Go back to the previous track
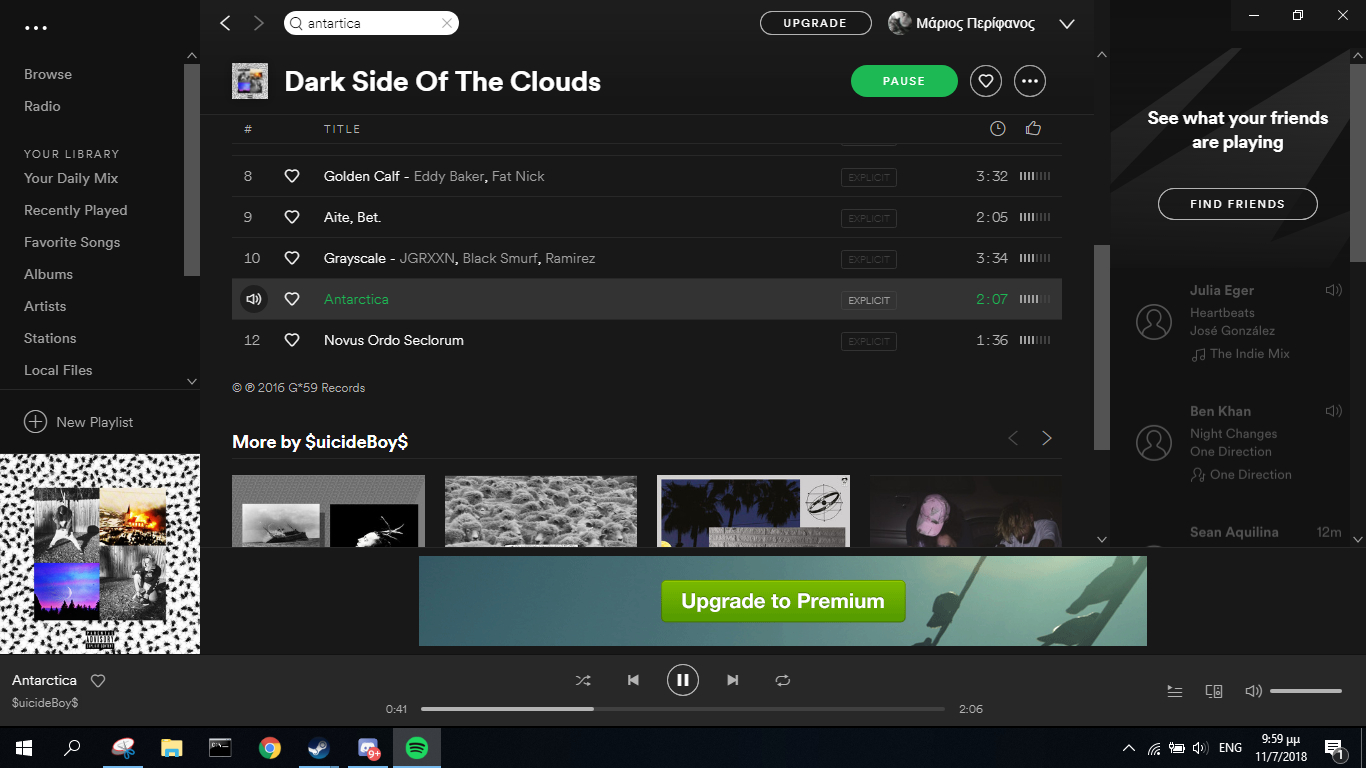 click(x=633, y=680)
